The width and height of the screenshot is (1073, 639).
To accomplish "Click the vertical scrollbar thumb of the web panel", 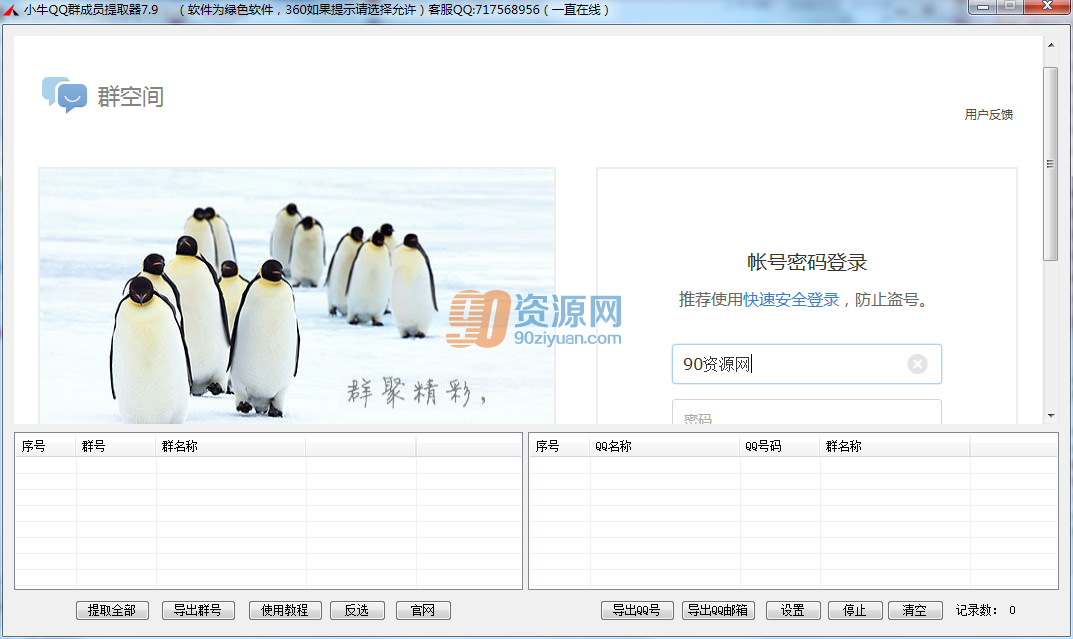I will [1050, 164].
